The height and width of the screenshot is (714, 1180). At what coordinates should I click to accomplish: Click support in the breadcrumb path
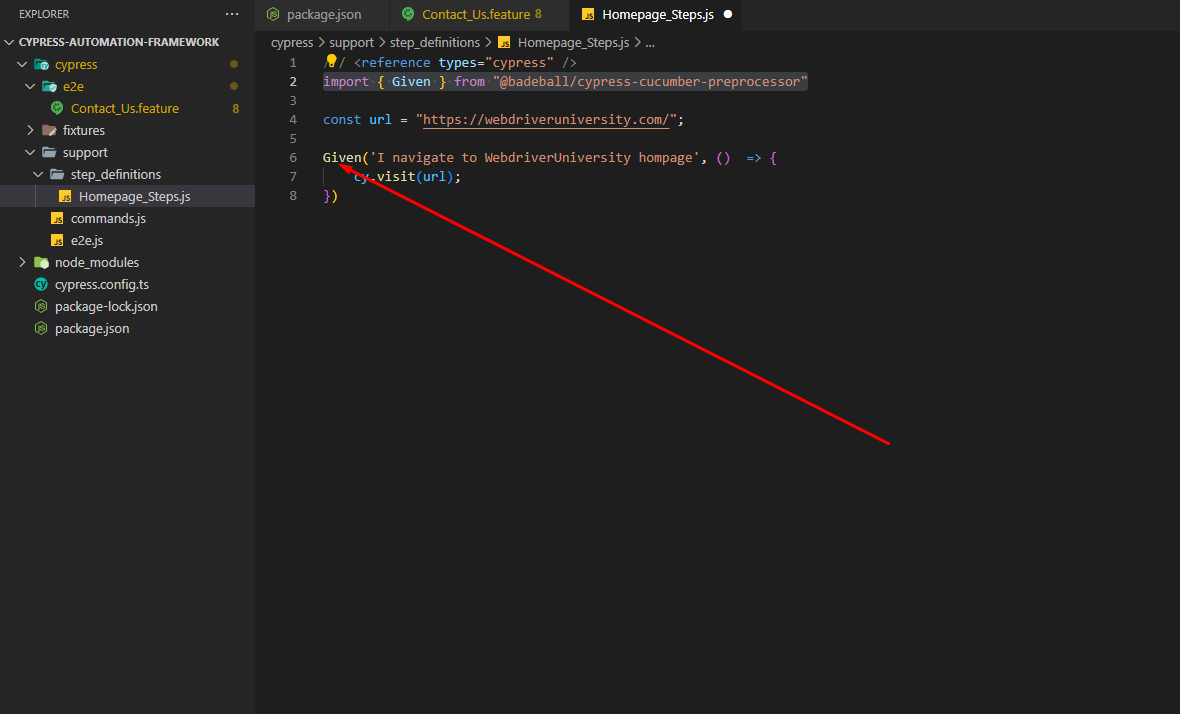pos(351,43)
